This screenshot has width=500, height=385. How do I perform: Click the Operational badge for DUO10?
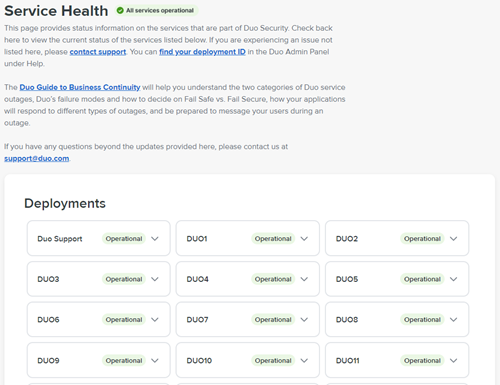273,360
